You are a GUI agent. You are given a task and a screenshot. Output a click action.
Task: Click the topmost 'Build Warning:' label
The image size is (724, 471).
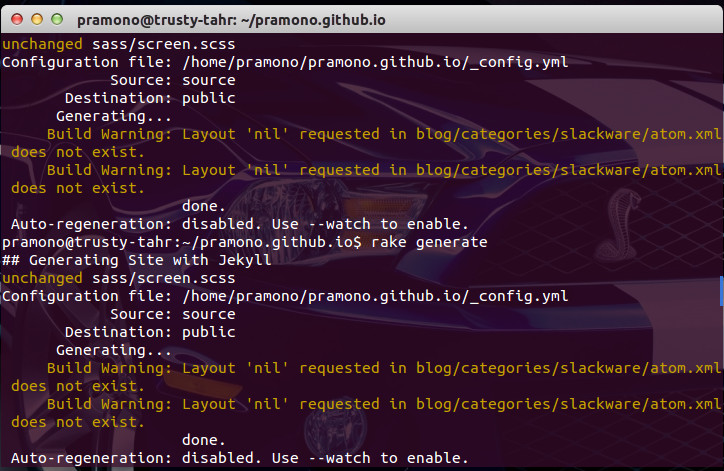pyautogui.click(x=109, y=134)
